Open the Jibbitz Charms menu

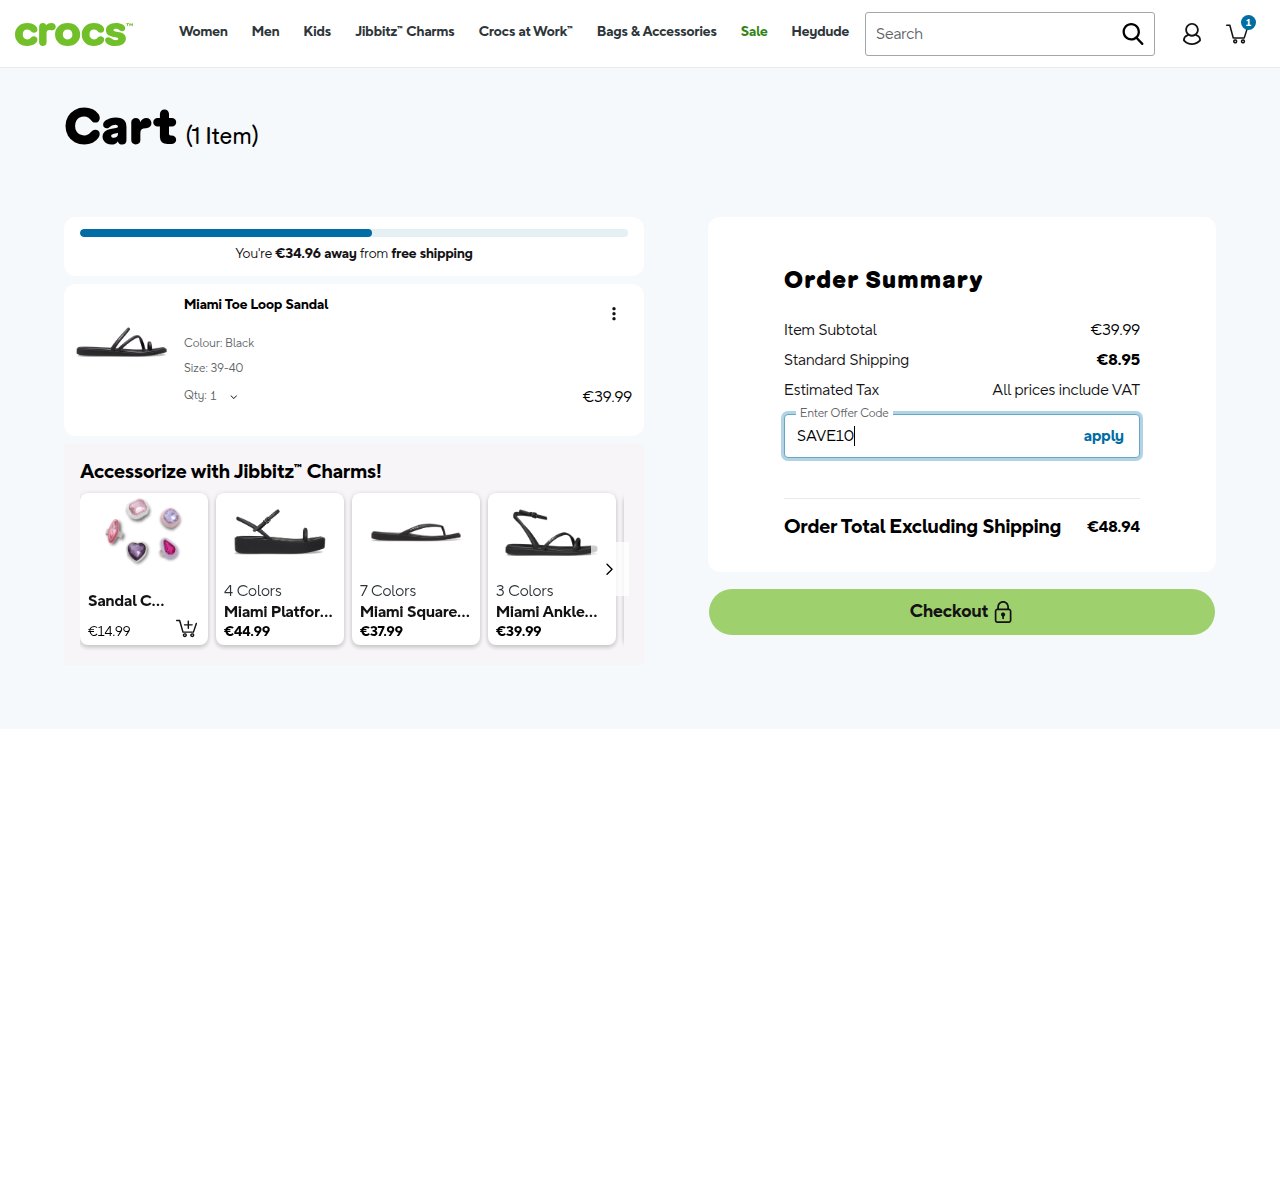pos(405,32)
